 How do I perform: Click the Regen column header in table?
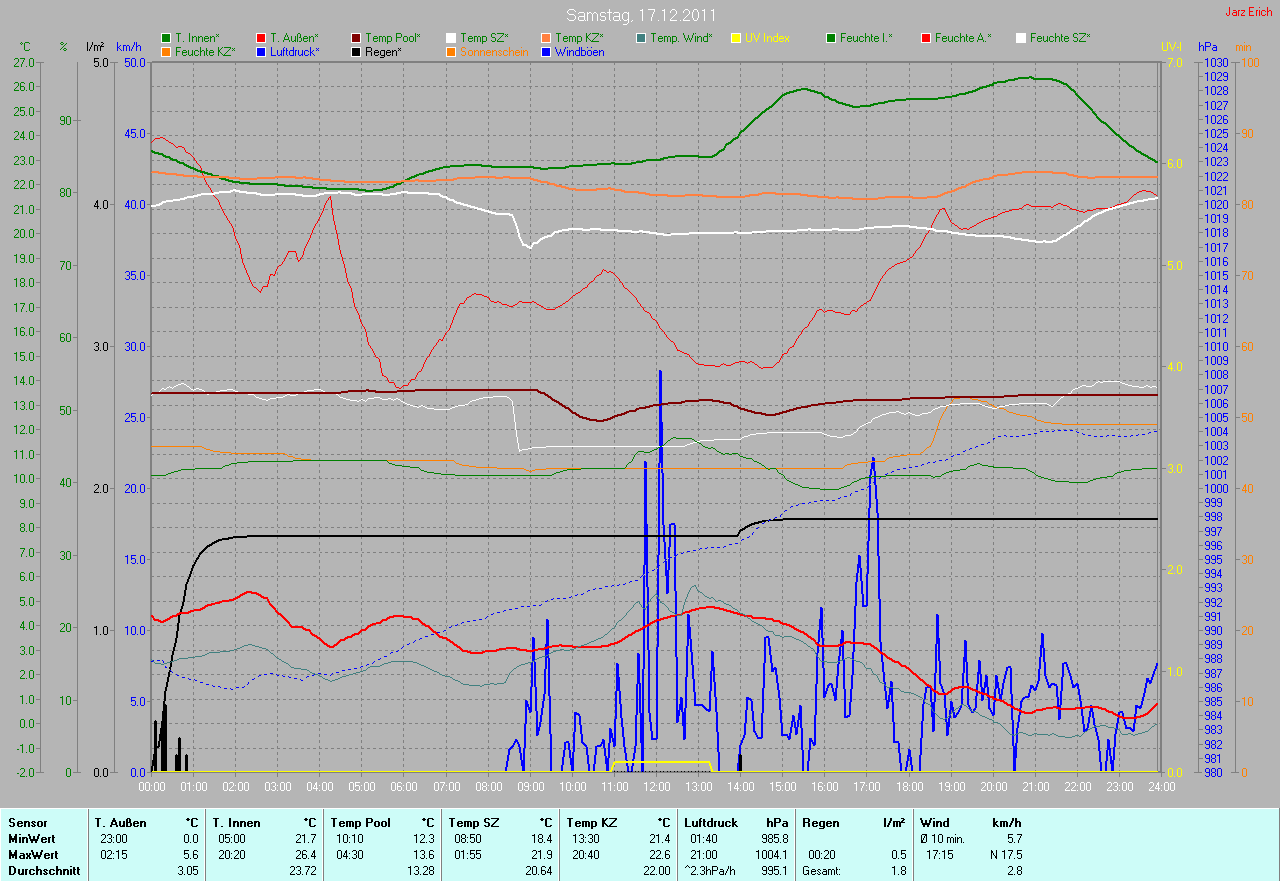tap(820, 823)
